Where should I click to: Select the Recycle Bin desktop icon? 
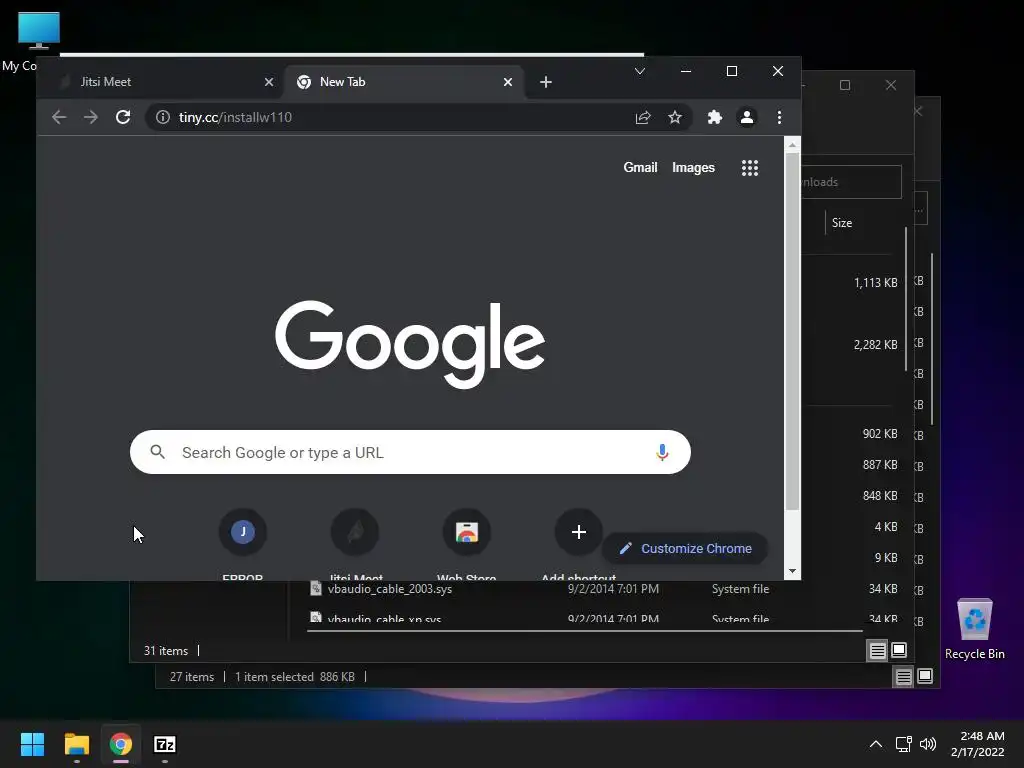[x=974, y=629]
